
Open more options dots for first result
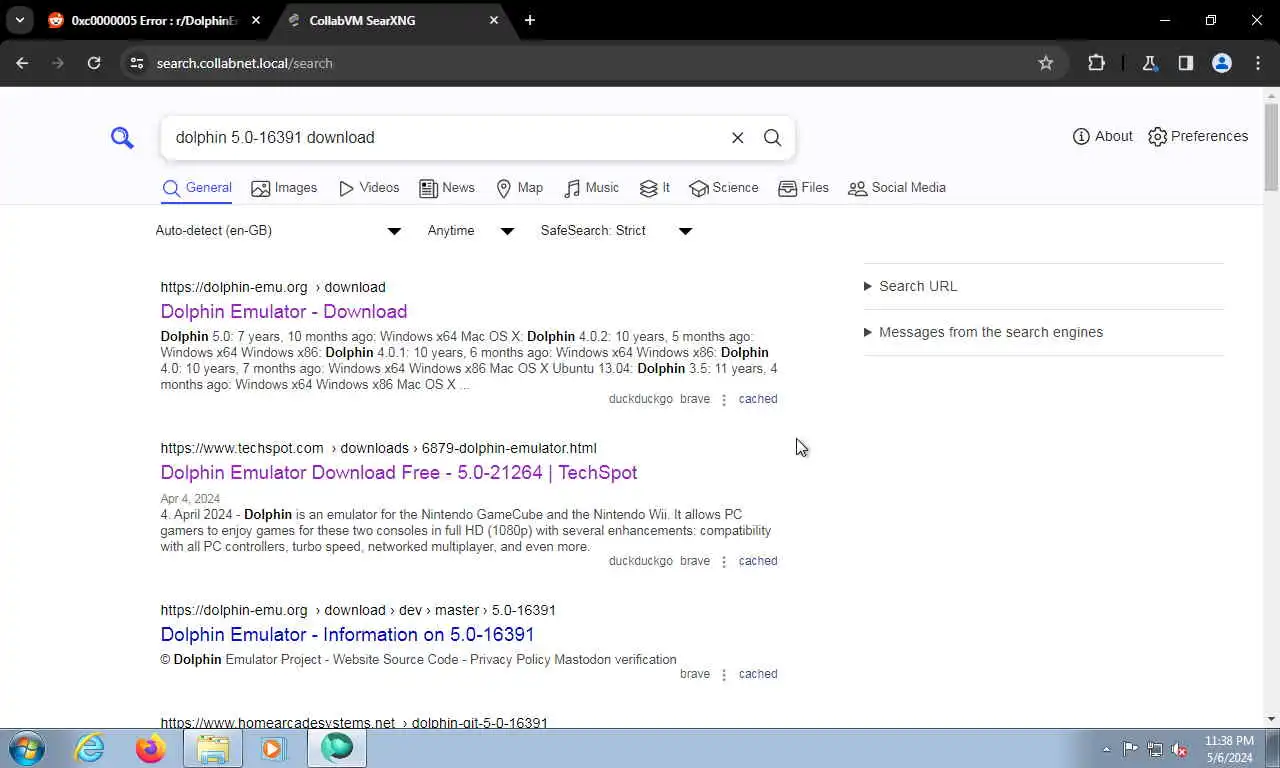[724, 400]
